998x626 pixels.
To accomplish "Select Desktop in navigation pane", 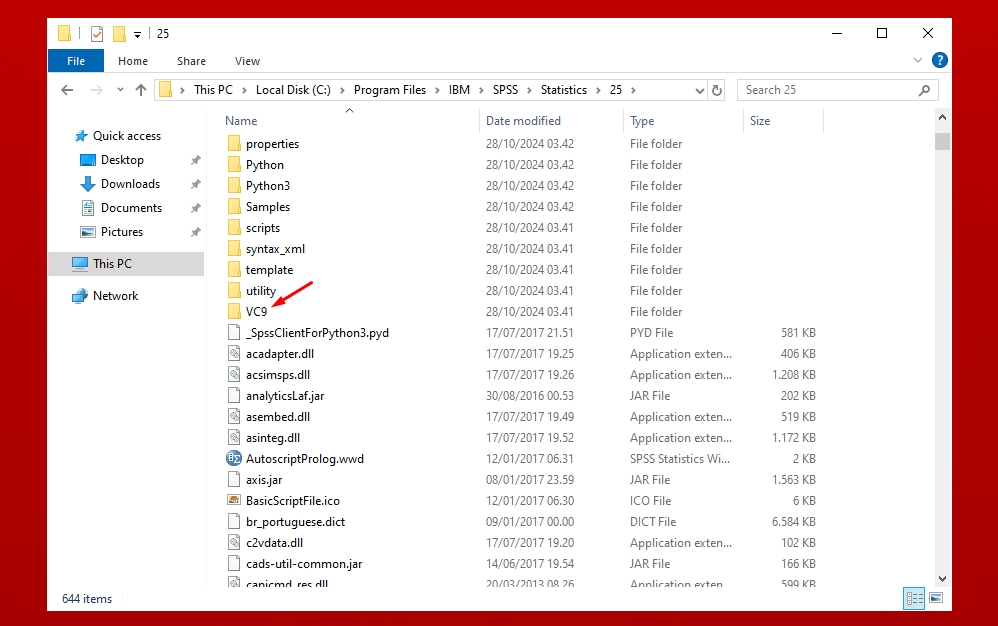I will (122, 160).
